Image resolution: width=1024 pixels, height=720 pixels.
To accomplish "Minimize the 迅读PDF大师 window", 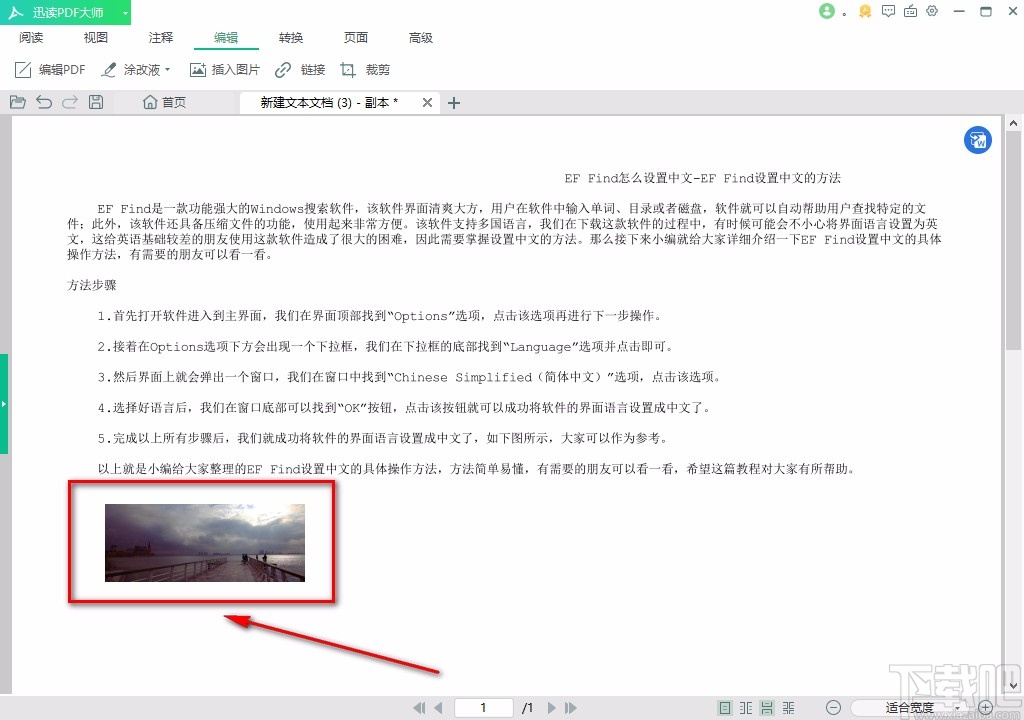I will [959, 11].
